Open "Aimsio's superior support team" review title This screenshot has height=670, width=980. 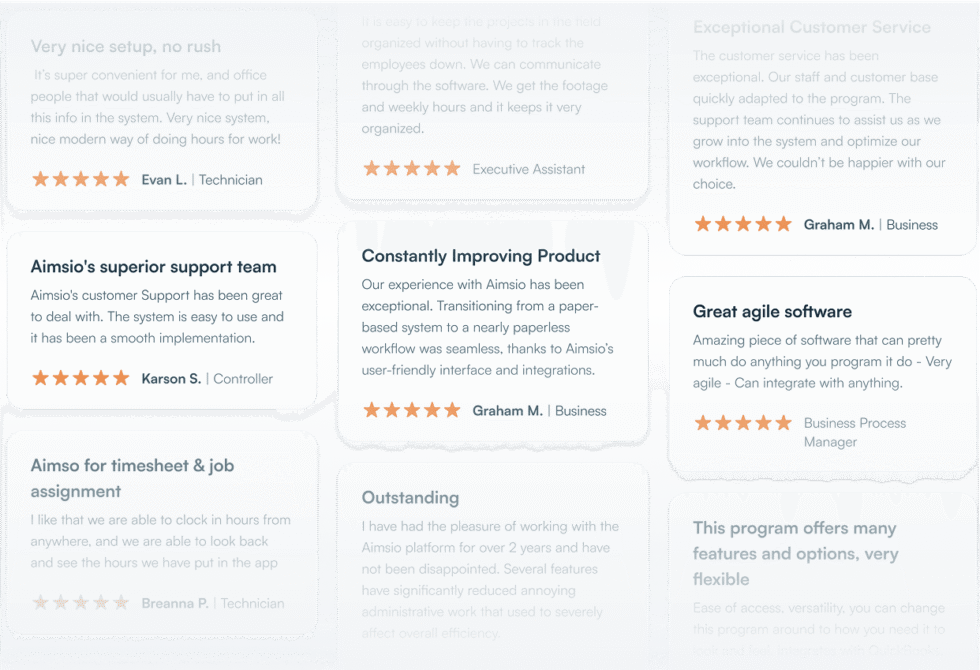[154, 267]
